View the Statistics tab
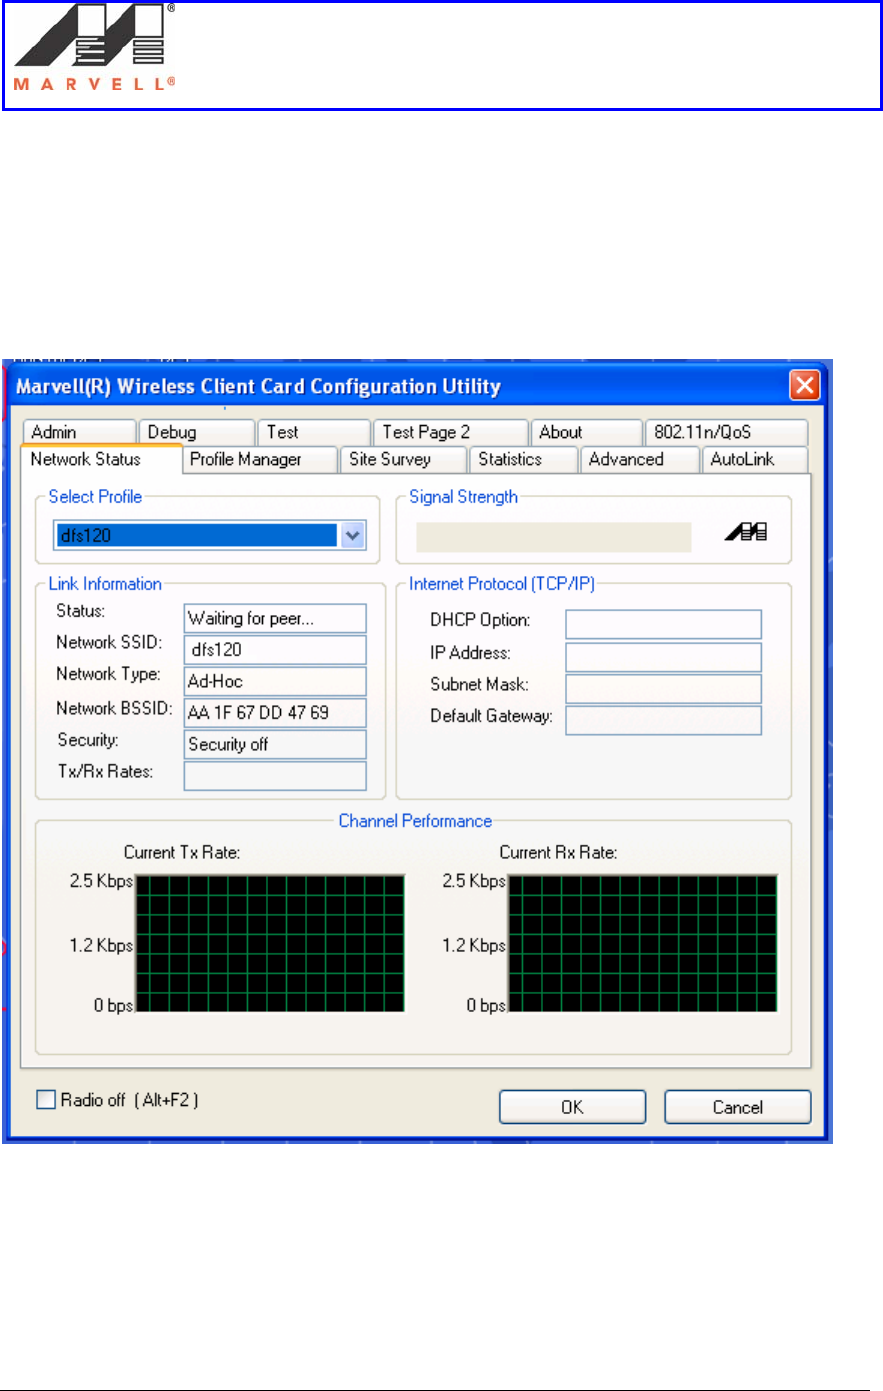Viewport: 883px width, 1391px height. pyautogui.click(x=524, y=459)
